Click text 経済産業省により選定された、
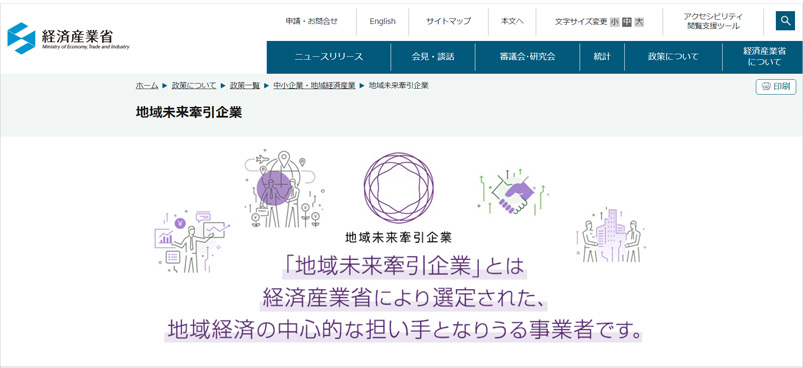 tap(403, 299)
